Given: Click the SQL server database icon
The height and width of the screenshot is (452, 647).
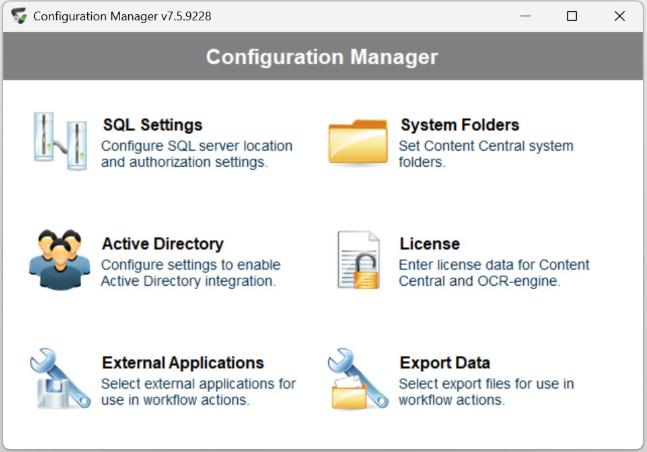Looking at the screenshot, I should pyautogui.click(x=58, y=141).
